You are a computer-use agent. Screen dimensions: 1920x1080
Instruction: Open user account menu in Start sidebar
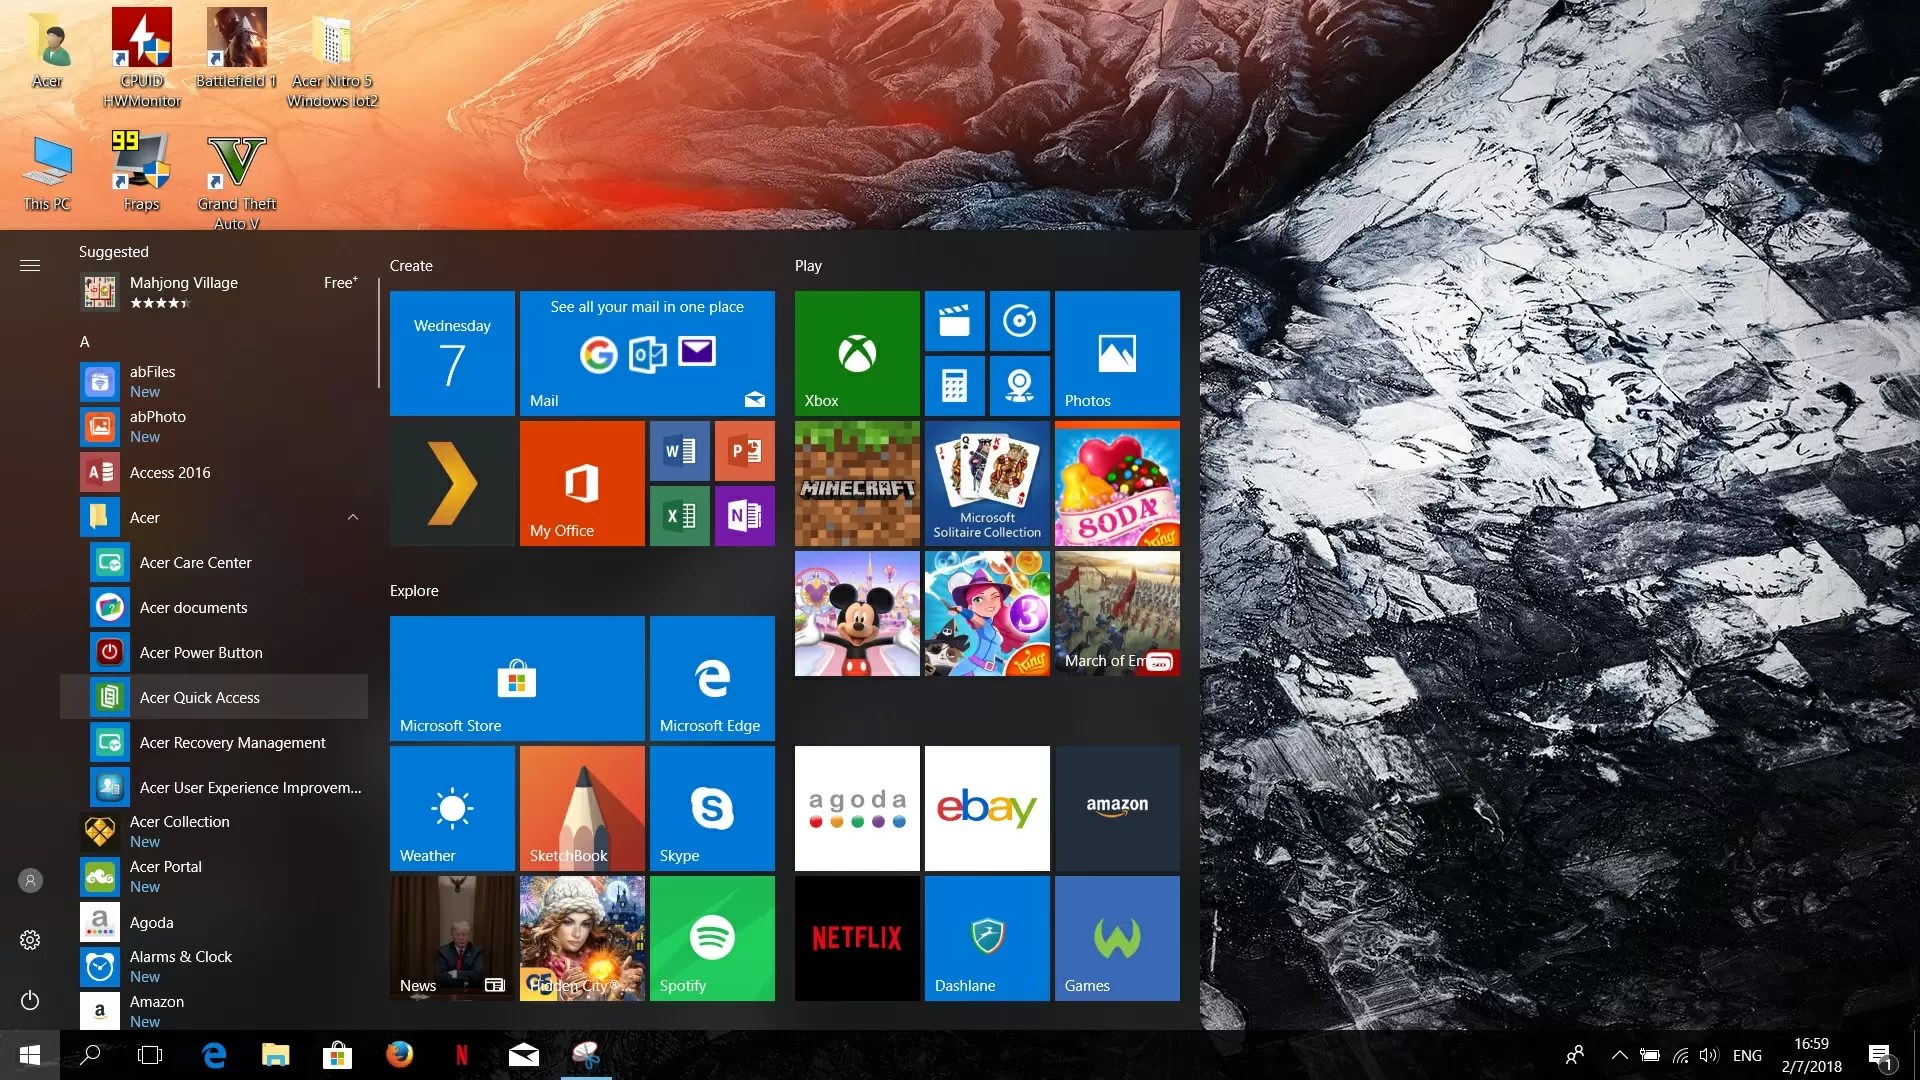(30, 880)
